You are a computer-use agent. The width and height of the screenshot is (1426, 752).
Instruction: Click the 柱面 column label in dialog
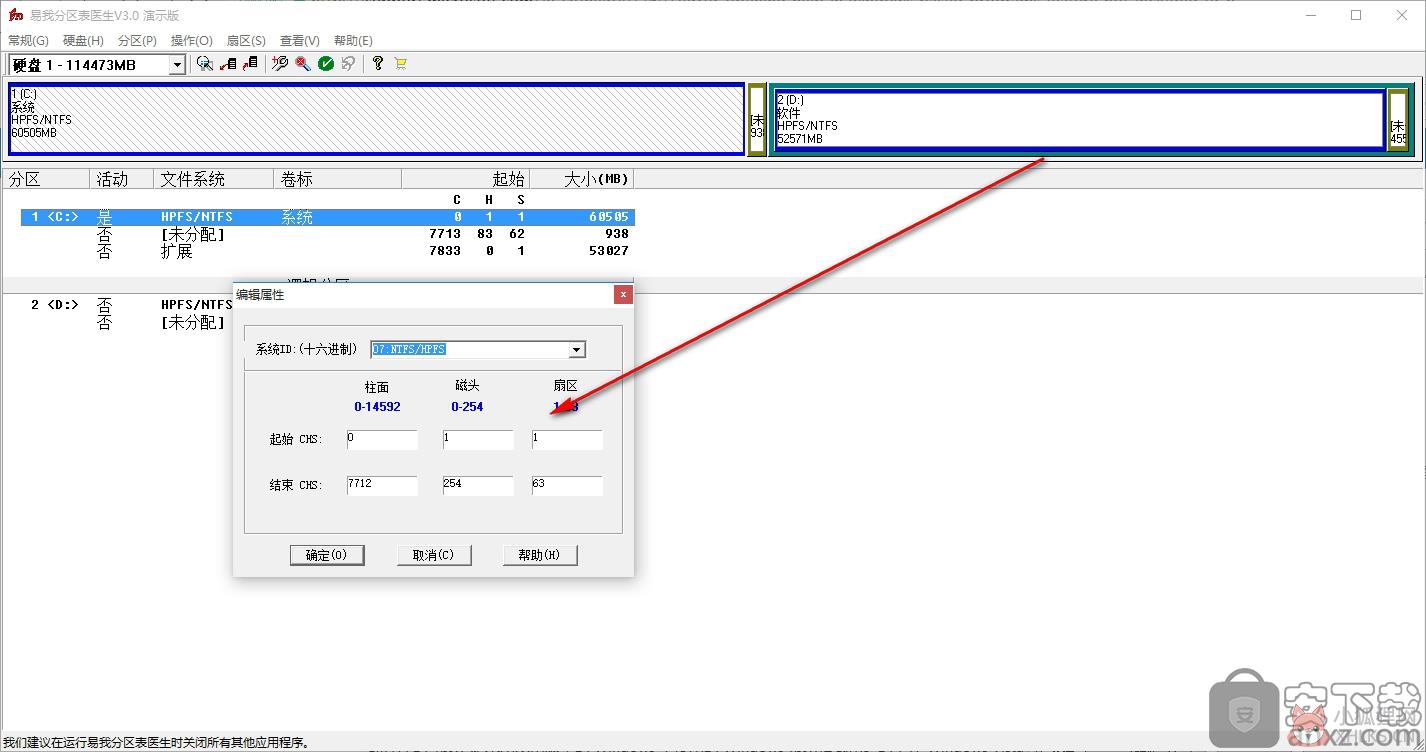tap(377, 386)
